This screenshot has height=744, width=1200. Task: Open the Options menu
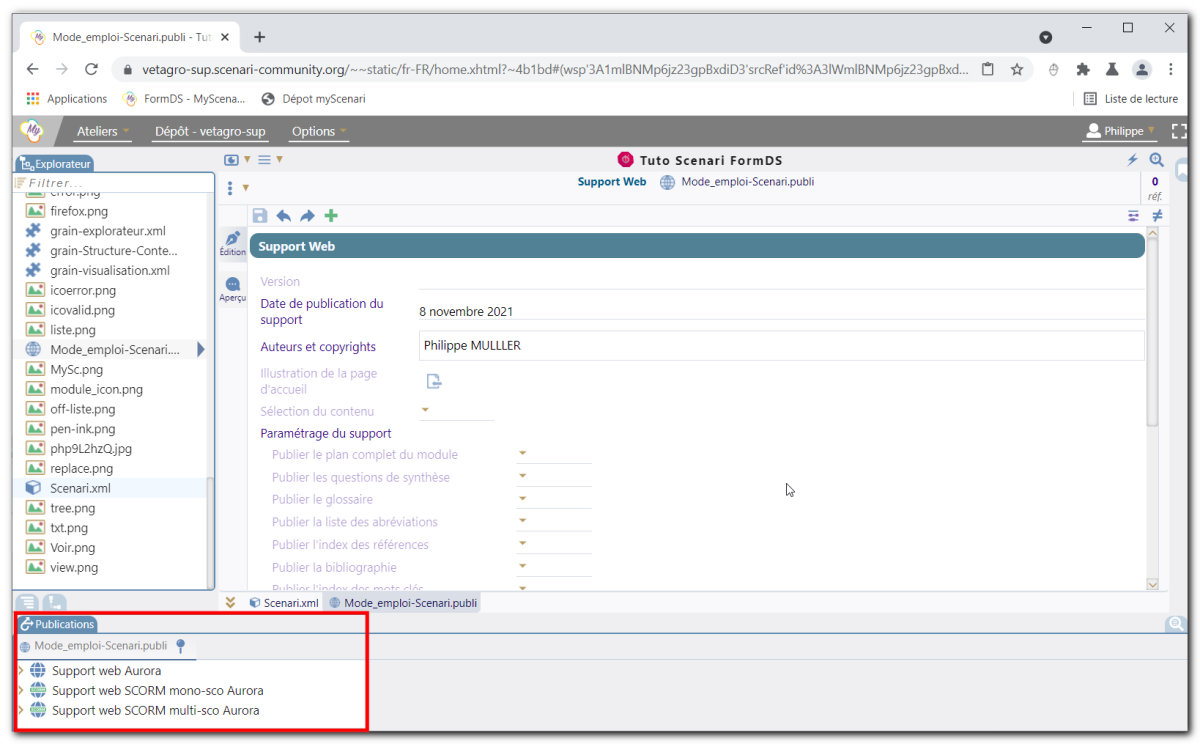[x=319, y=131]
